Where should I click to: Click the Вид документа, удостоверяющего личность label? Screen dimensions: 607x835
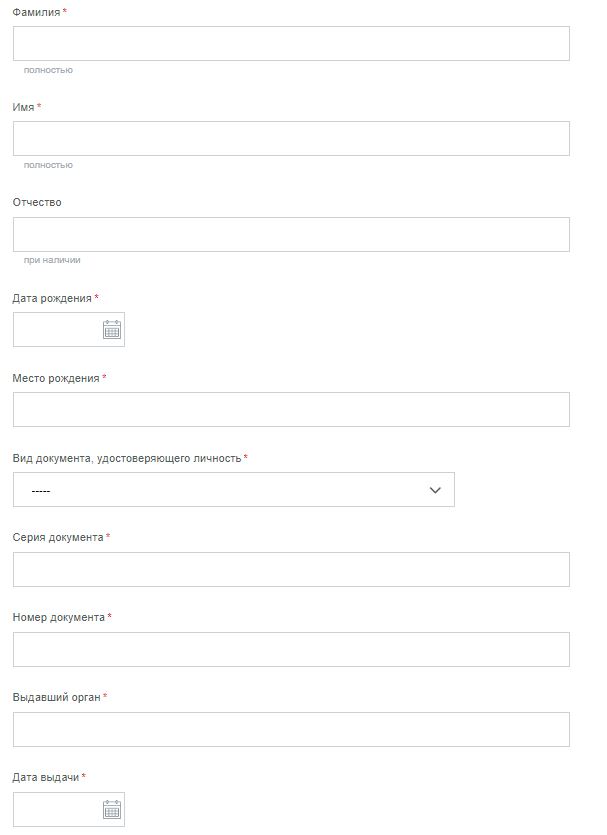[x=127, y=458]
